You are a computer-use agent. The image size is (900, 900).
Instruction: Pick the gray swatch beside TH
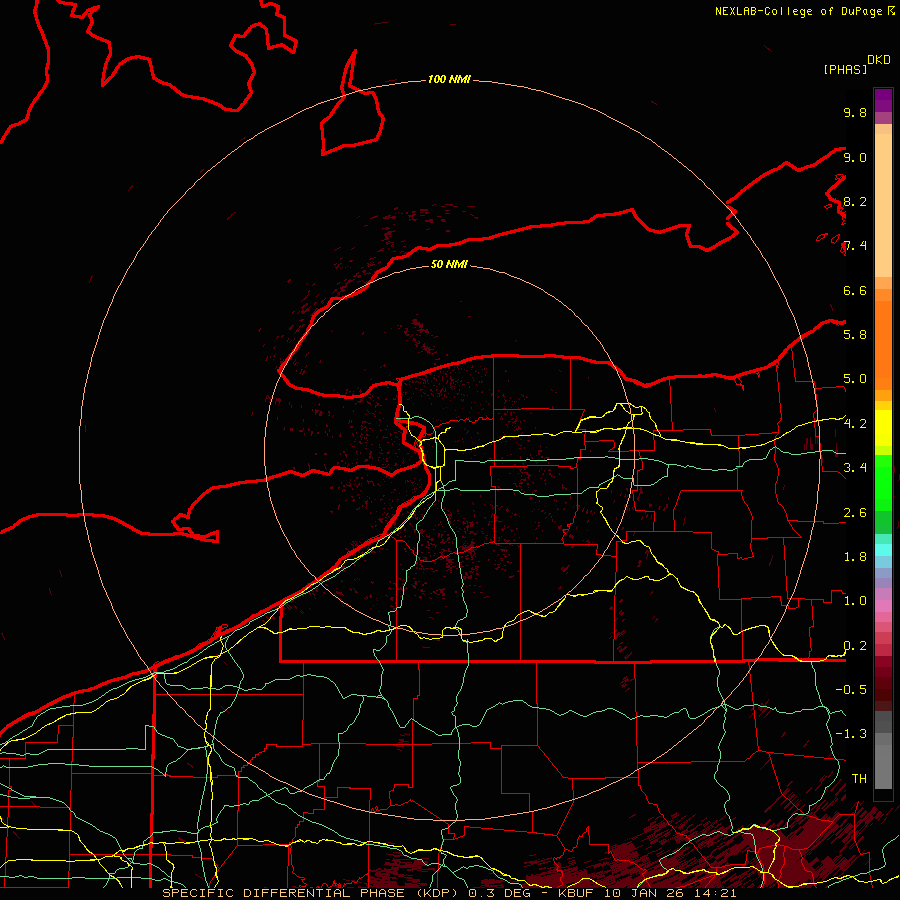coord(883,777)
